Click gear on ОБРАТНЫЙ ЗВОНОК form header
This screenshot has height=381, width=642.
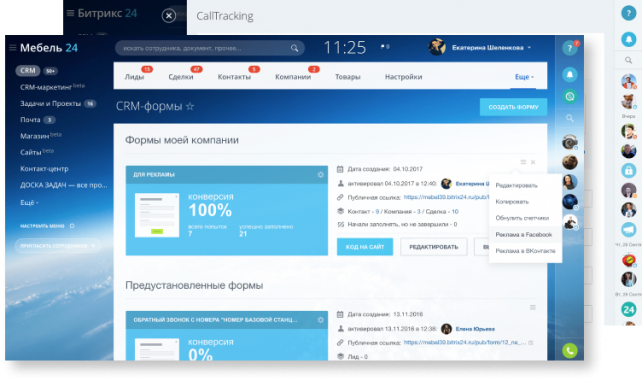(320, 320)
